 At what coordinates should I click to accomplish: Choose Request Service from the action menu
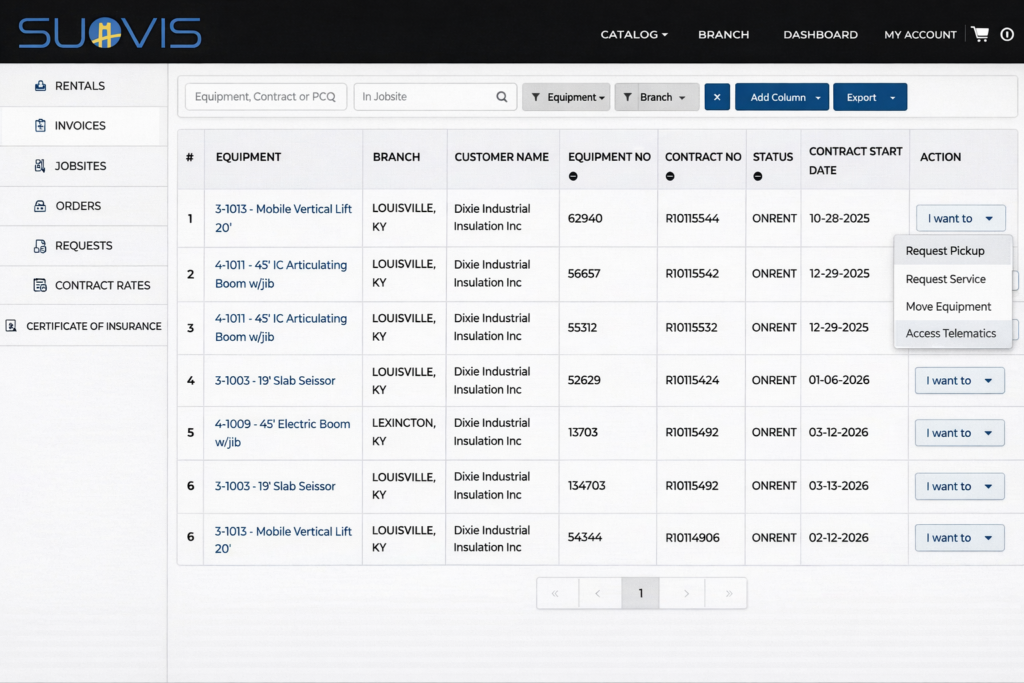click(x=944, y=279)
